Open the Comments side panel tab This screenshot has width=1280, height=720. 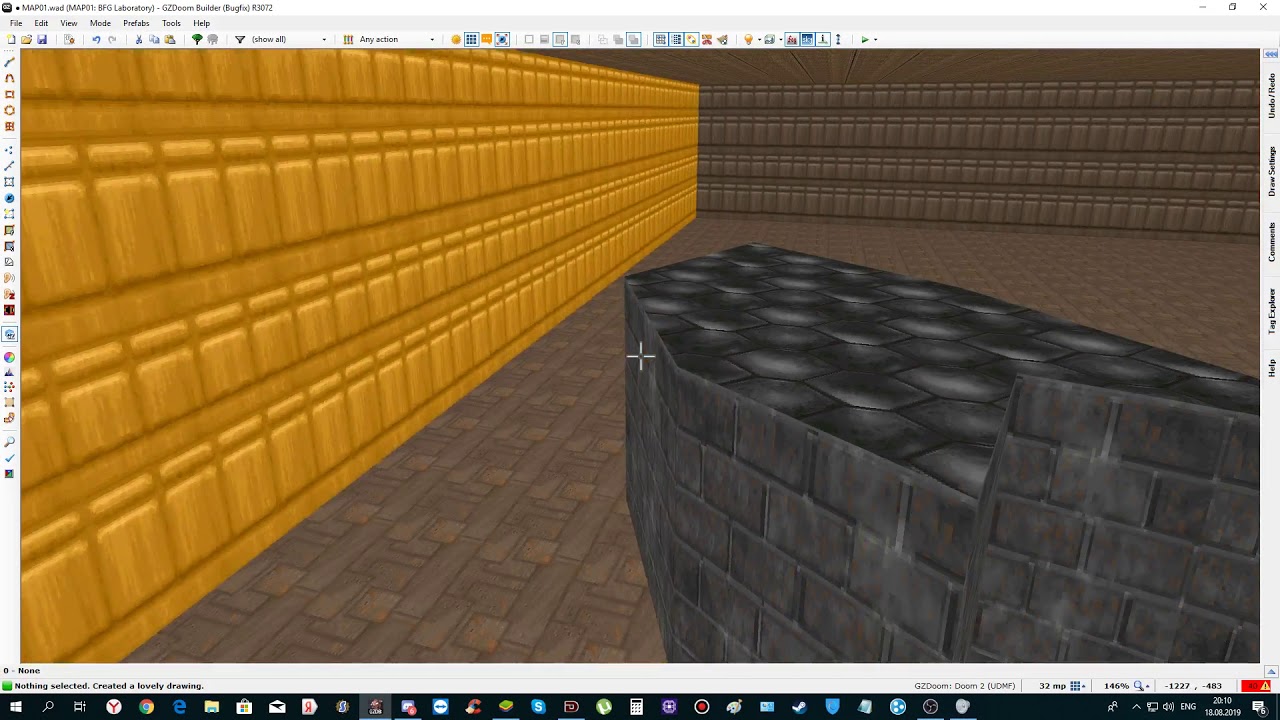tap(1272, 242)
